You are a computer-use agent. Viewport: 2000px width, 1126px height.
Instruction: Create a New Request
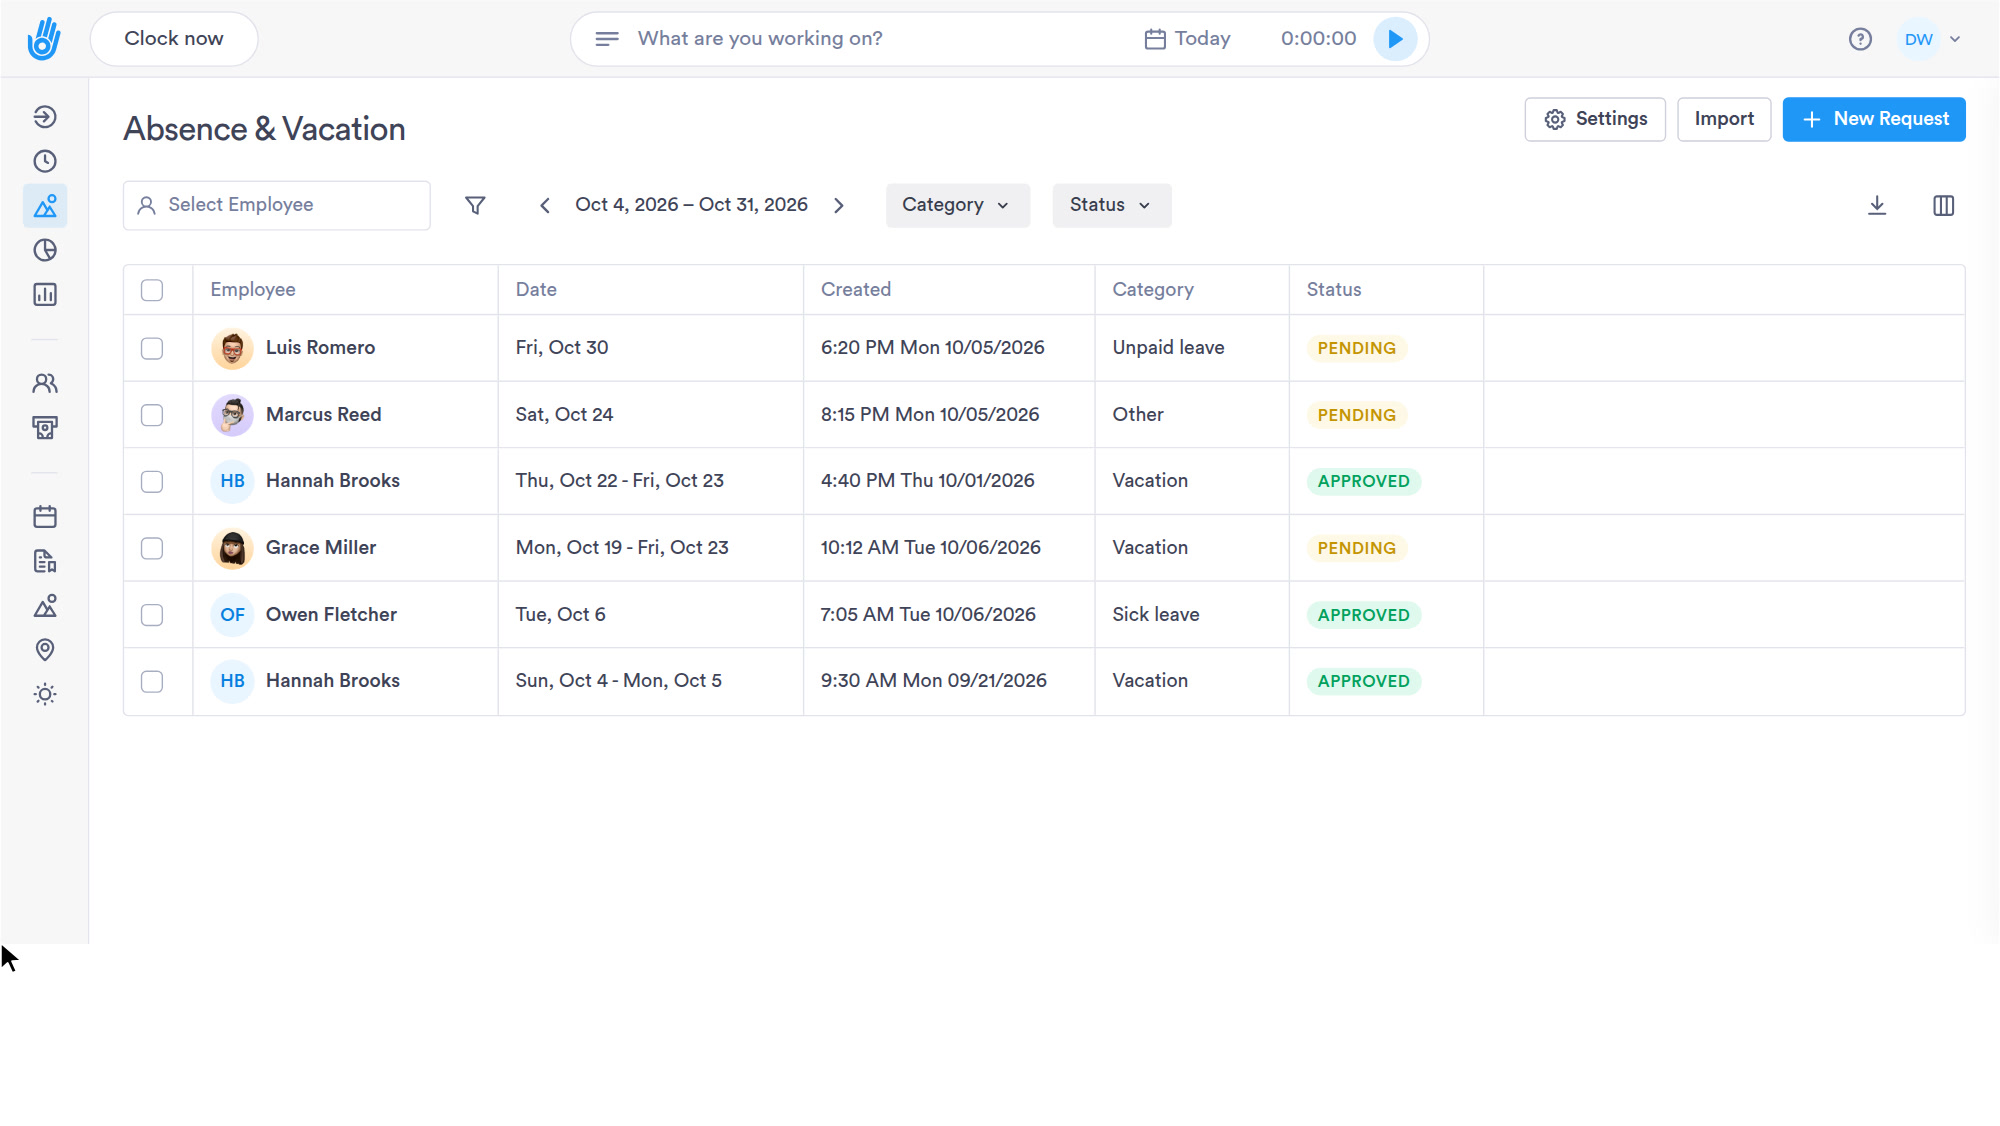coord(1874,119)
